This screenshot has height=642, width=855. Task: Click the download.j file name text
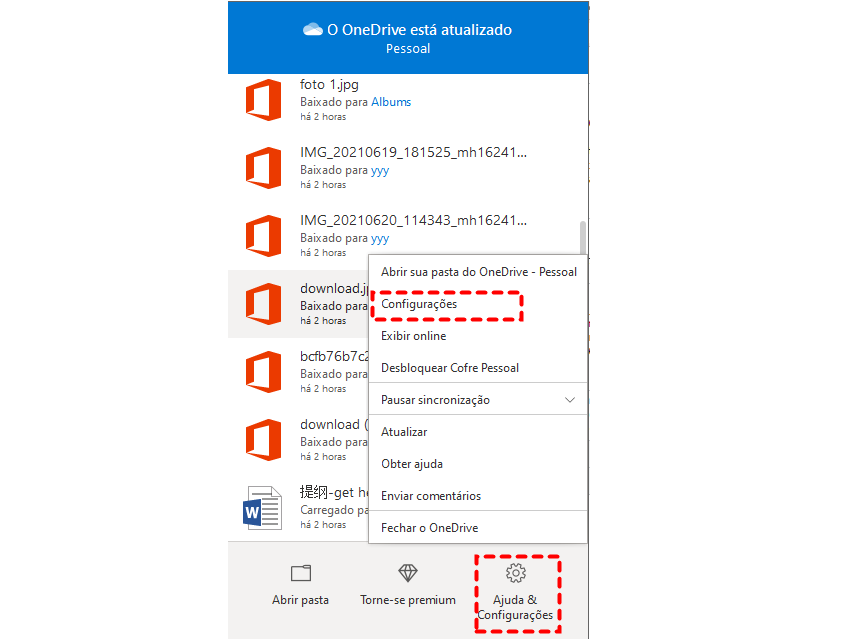pyautogui.click(x=334, y=288)
